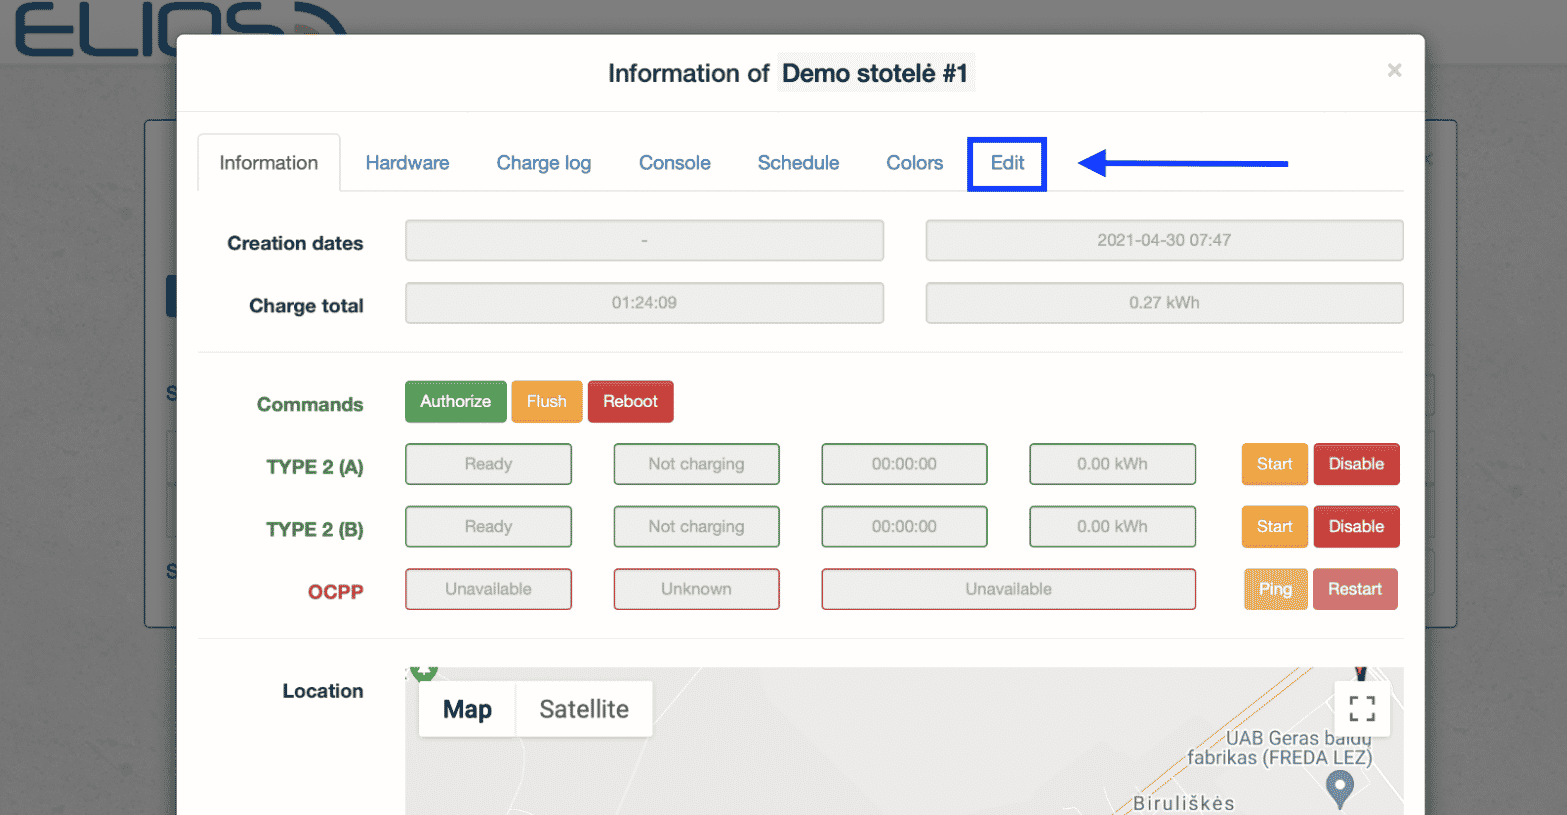Click the Creation dates label

click(x=295, y=243)
